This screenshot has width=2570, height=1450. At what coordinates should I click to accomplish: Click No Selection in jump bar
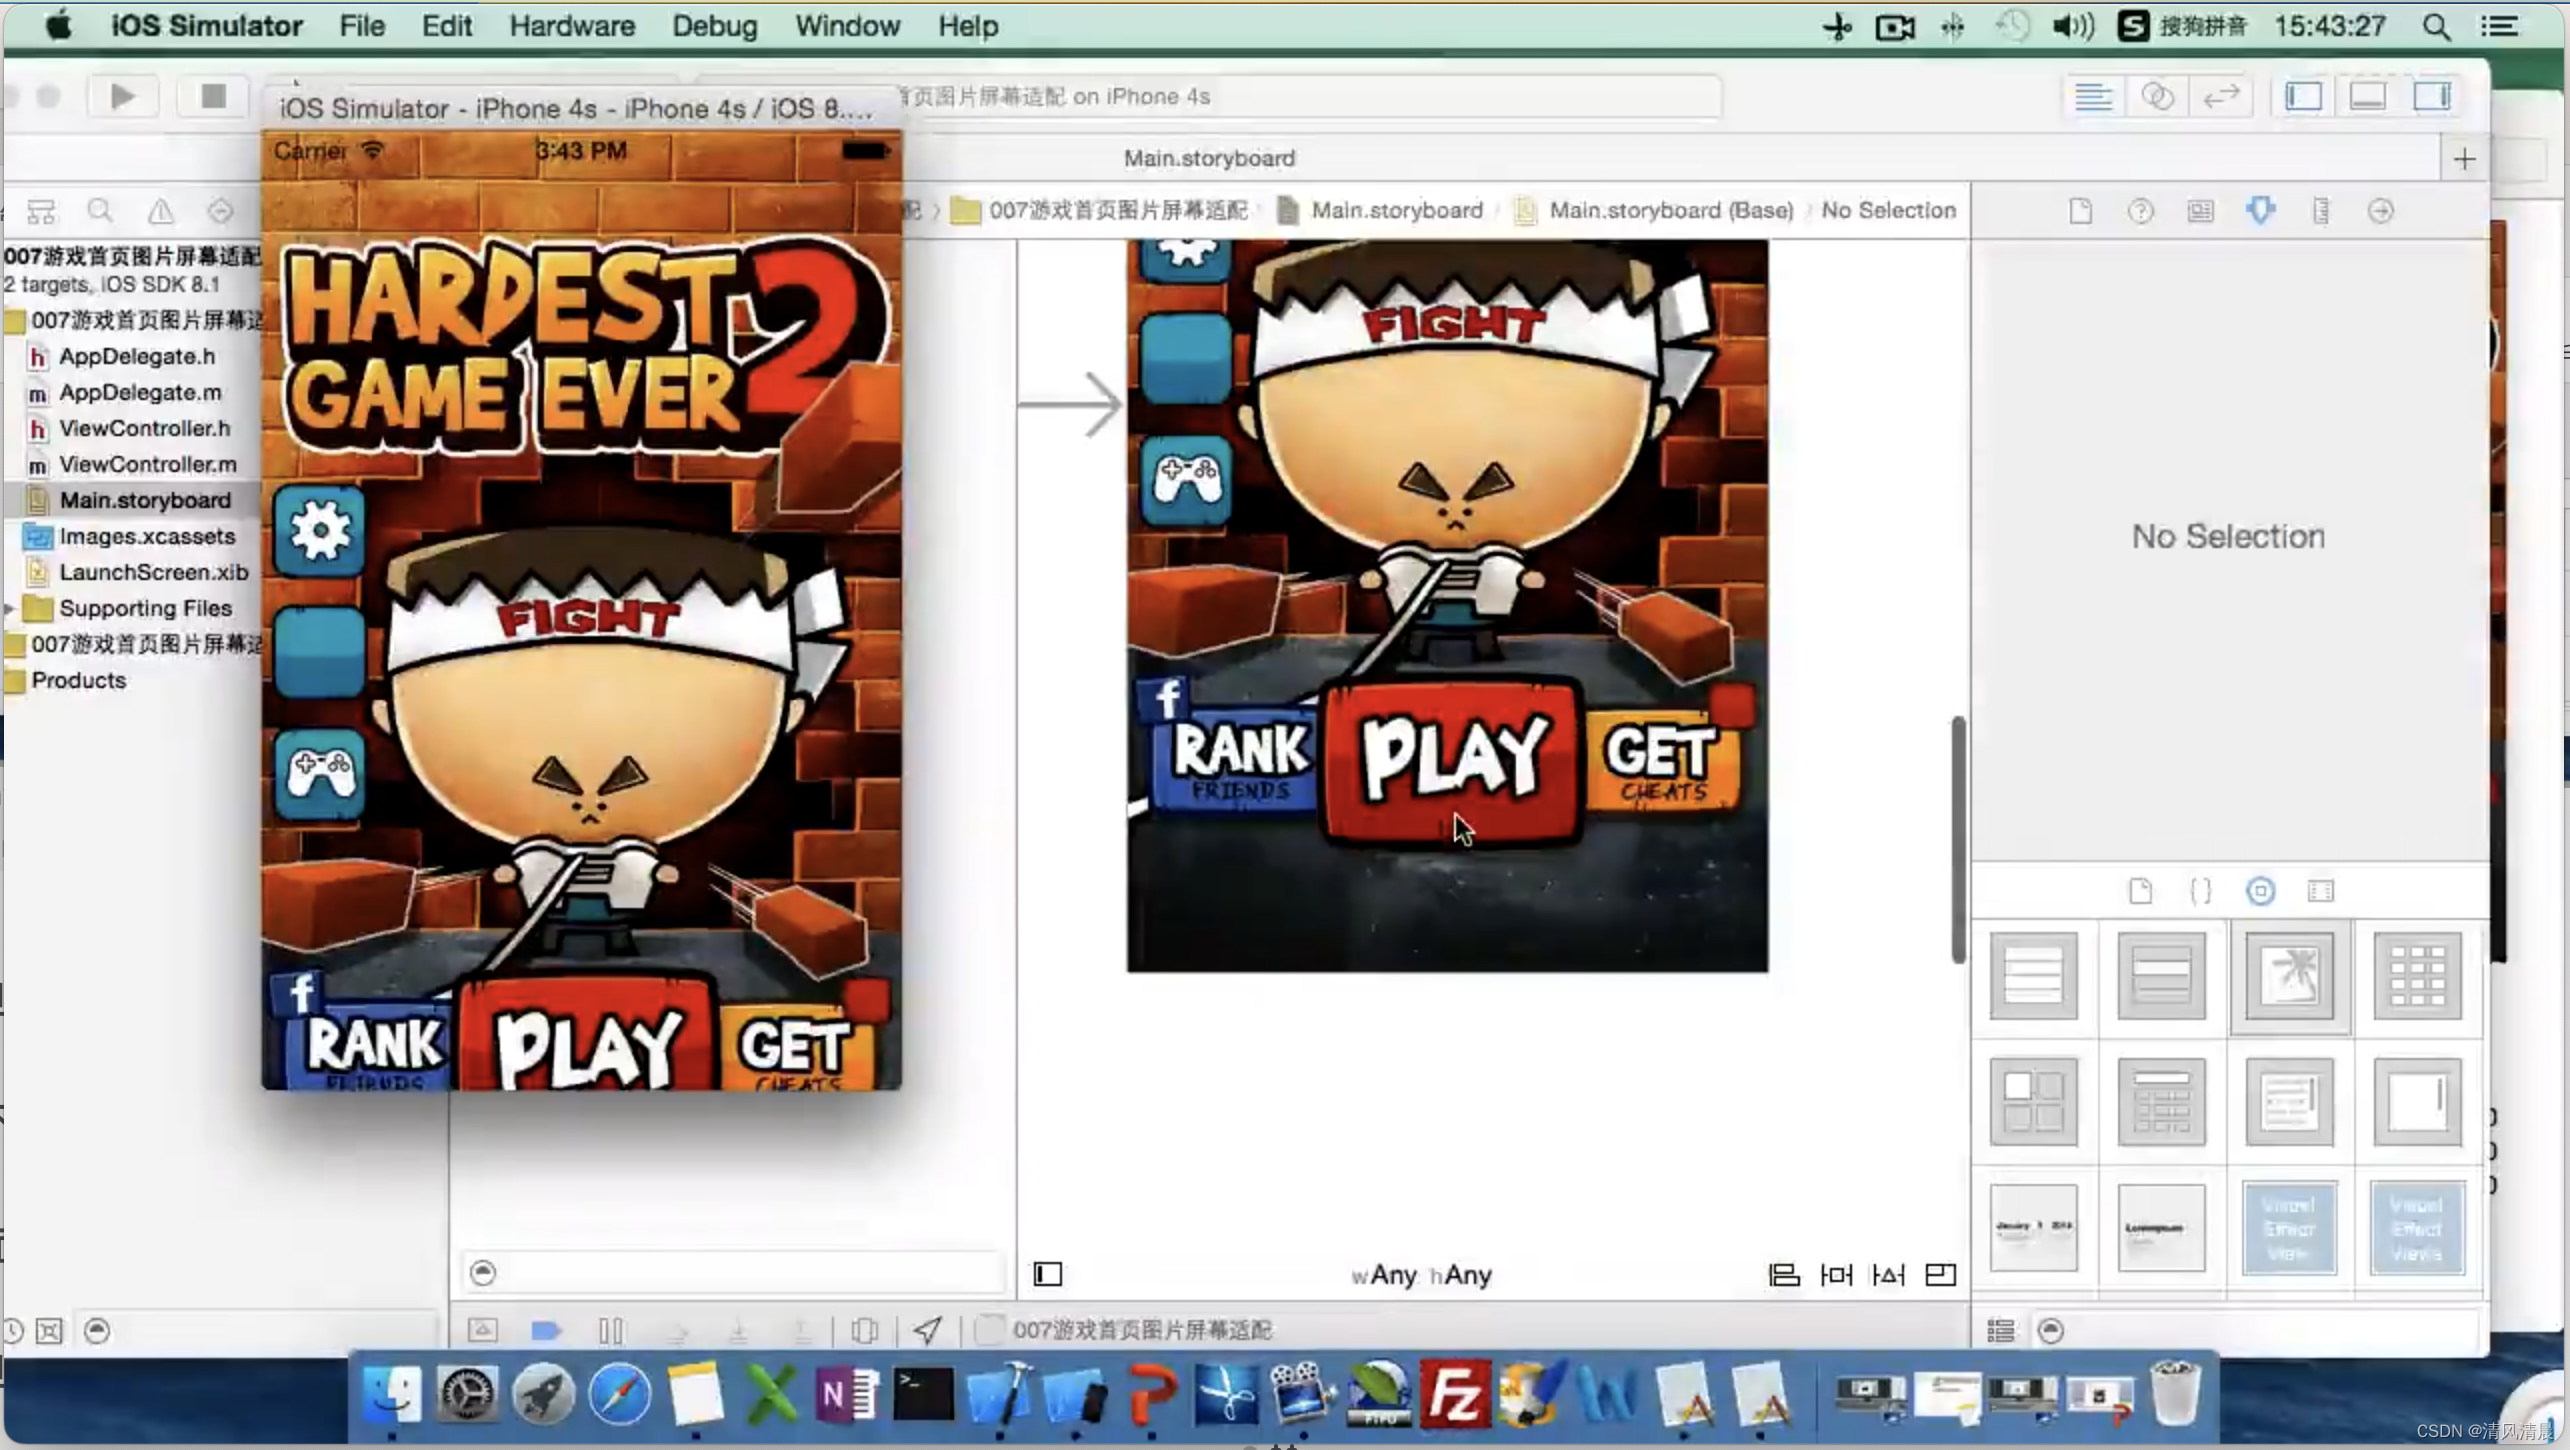1888,211
